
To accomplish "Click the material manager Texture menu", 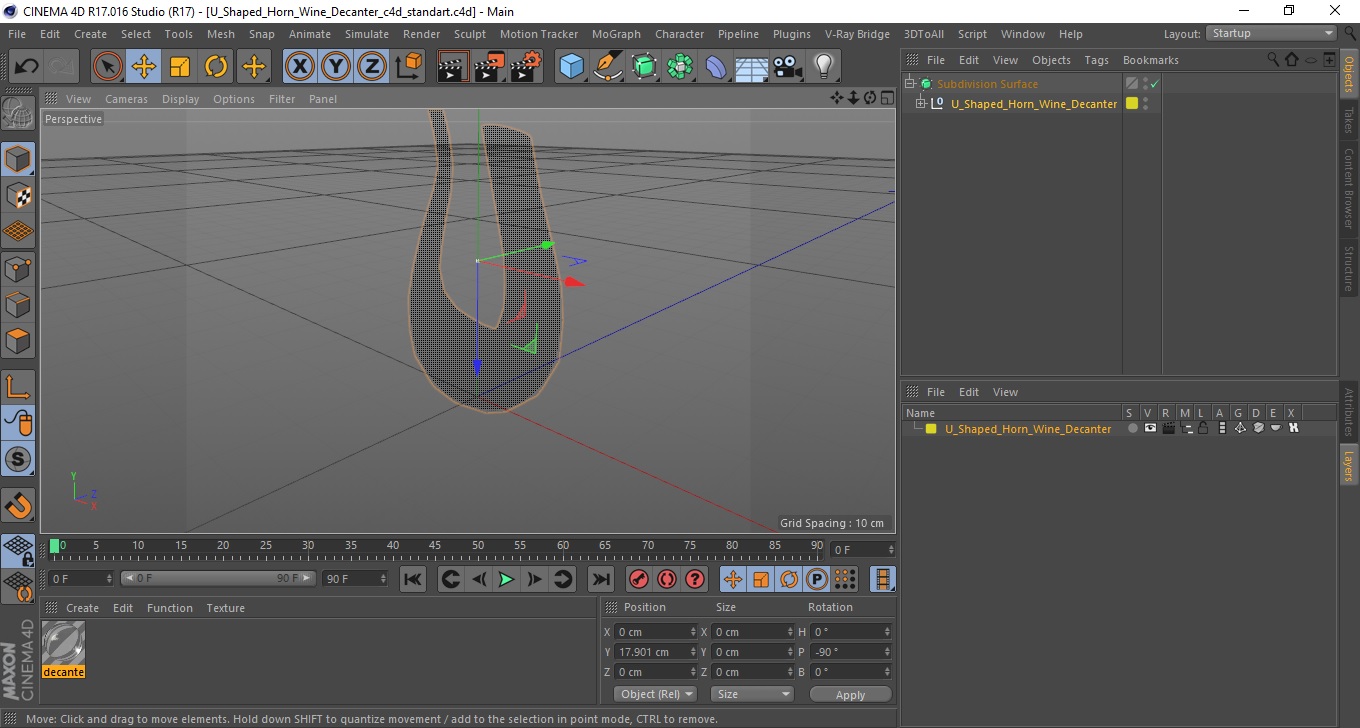I will pyautogui.click(x=226, y=608).
